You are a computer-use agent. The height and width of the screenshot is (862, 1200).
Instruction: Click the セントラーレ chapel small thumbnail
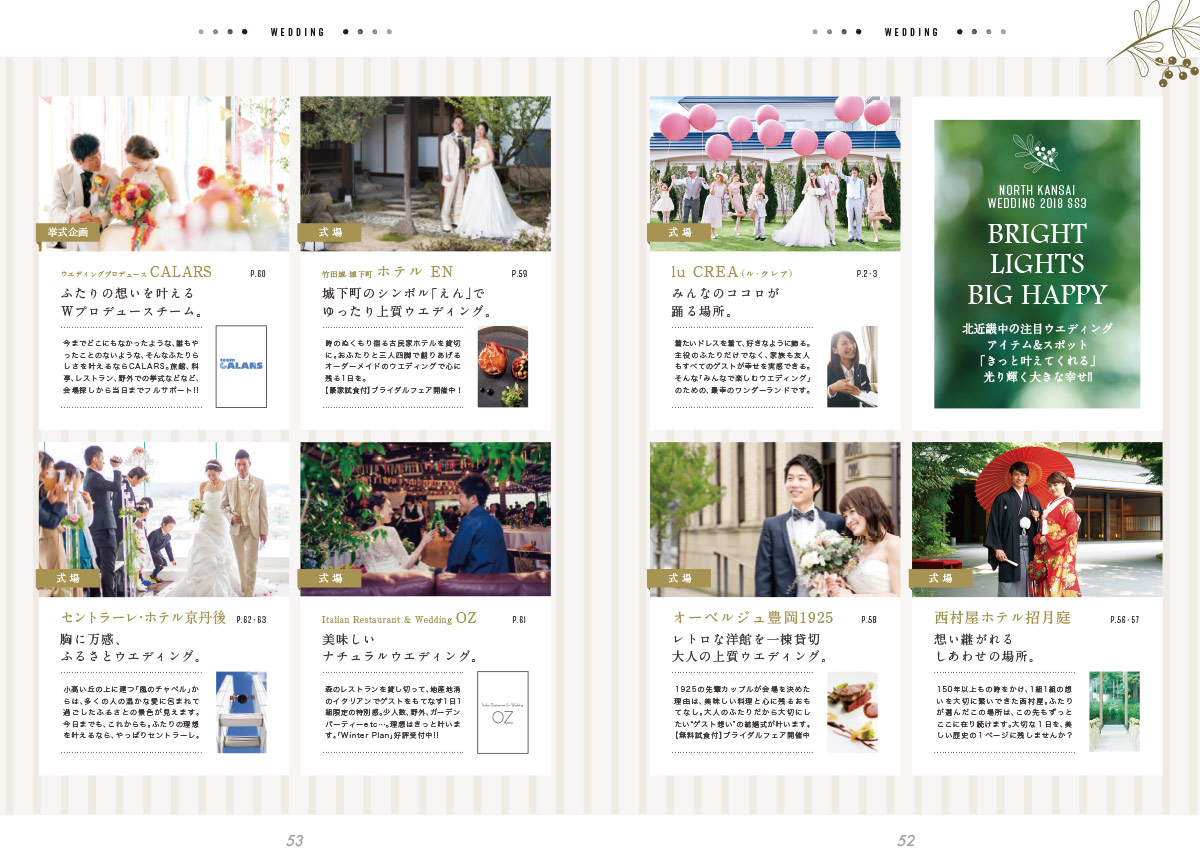(241, 712)
